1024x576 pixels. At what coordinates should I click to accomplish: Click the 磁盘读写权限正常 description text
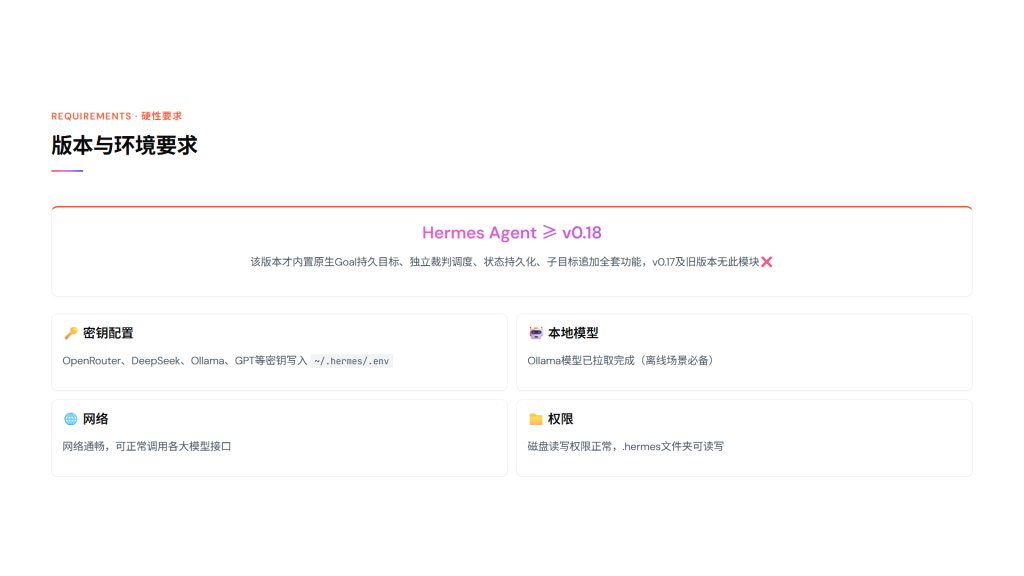626,447
